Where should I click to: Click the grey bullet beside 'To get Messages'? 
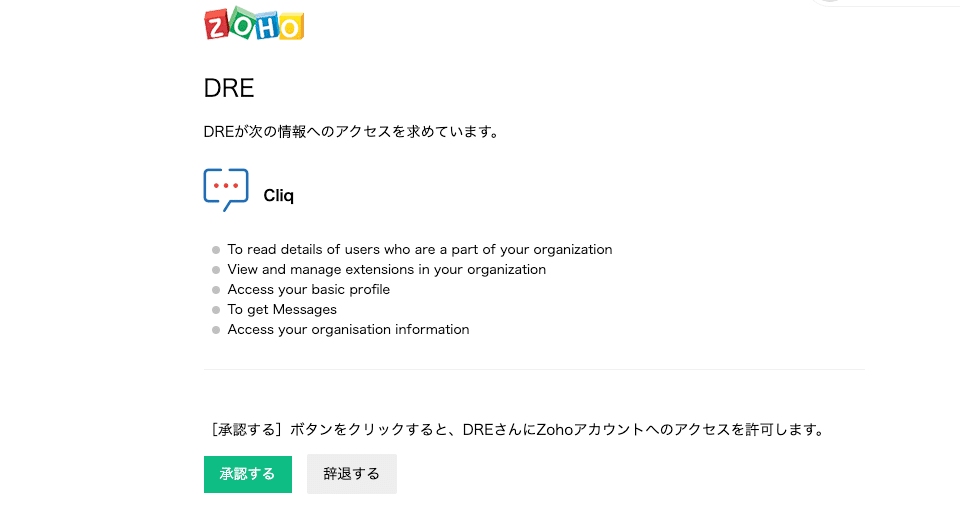pos(216,310)
